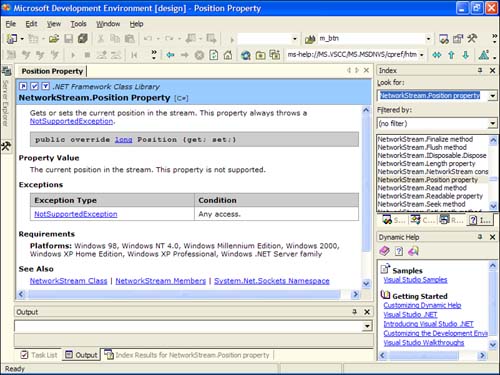Toggle auto-hide pin on Index panel
Viewport: 500px width, 375px height.
480,70
